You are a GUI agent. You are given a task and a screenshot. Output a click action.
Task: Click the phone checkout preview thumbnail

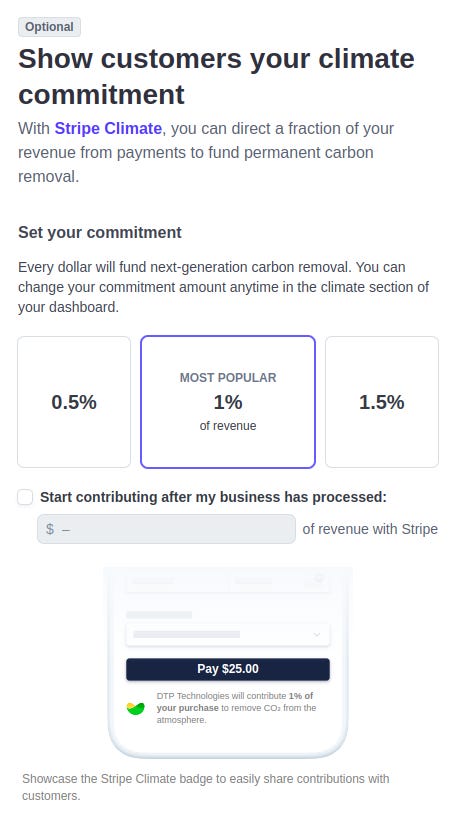[228, 662]
